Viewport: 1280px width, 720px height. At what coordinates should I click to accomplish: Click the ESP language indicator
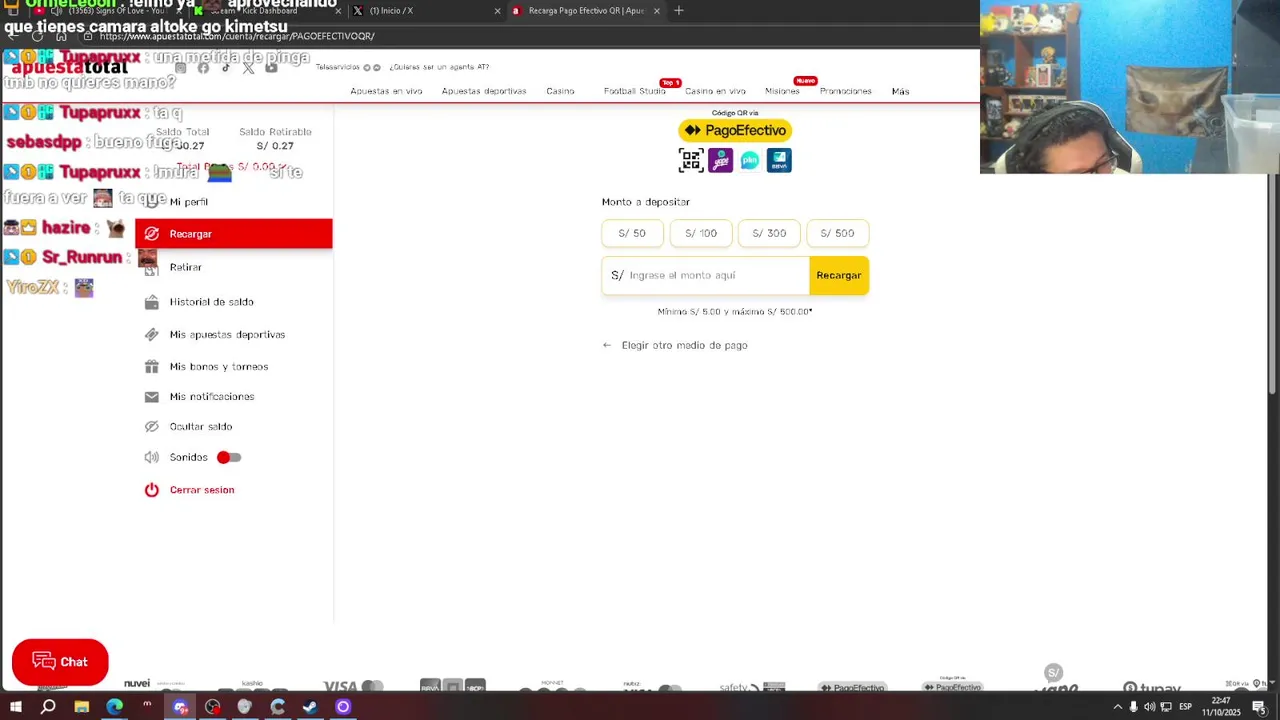click(1185, 707)
